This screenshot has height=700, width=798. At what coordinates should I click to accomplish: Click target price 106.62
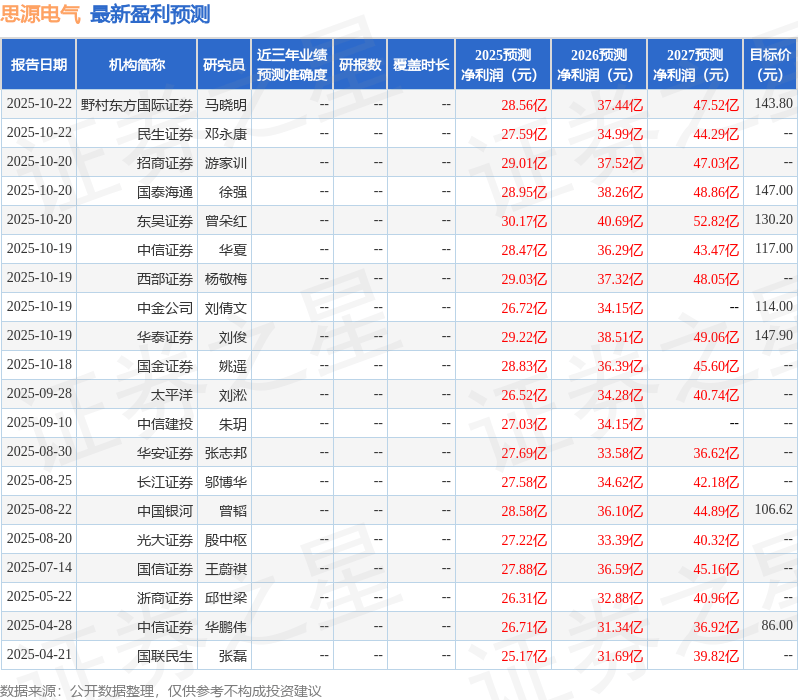(x=774, y=510)
